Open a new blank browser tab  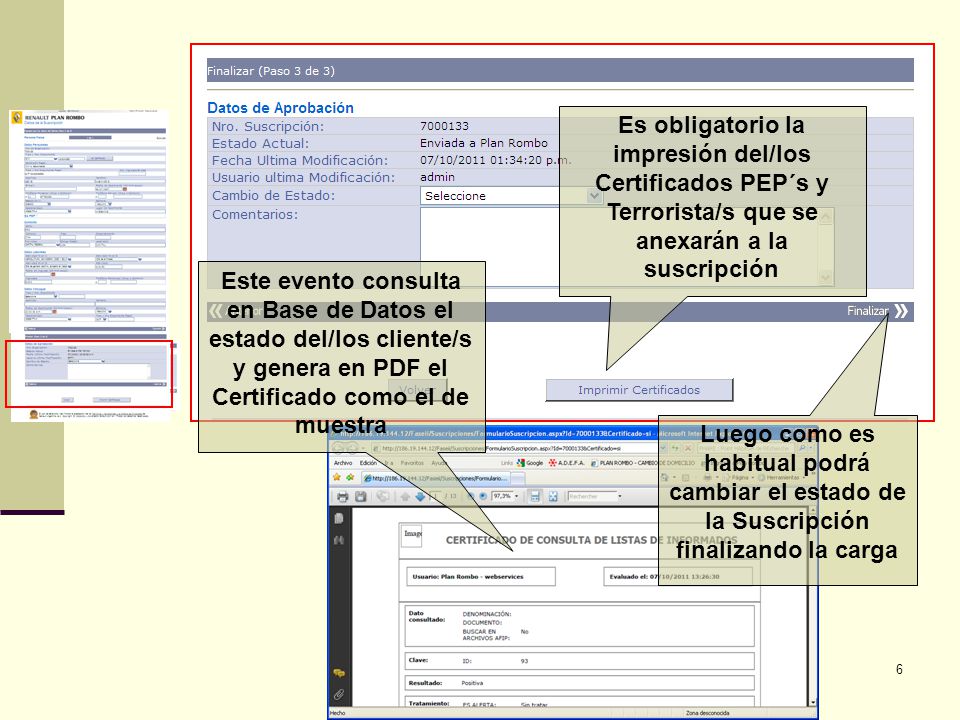(518, 478)
